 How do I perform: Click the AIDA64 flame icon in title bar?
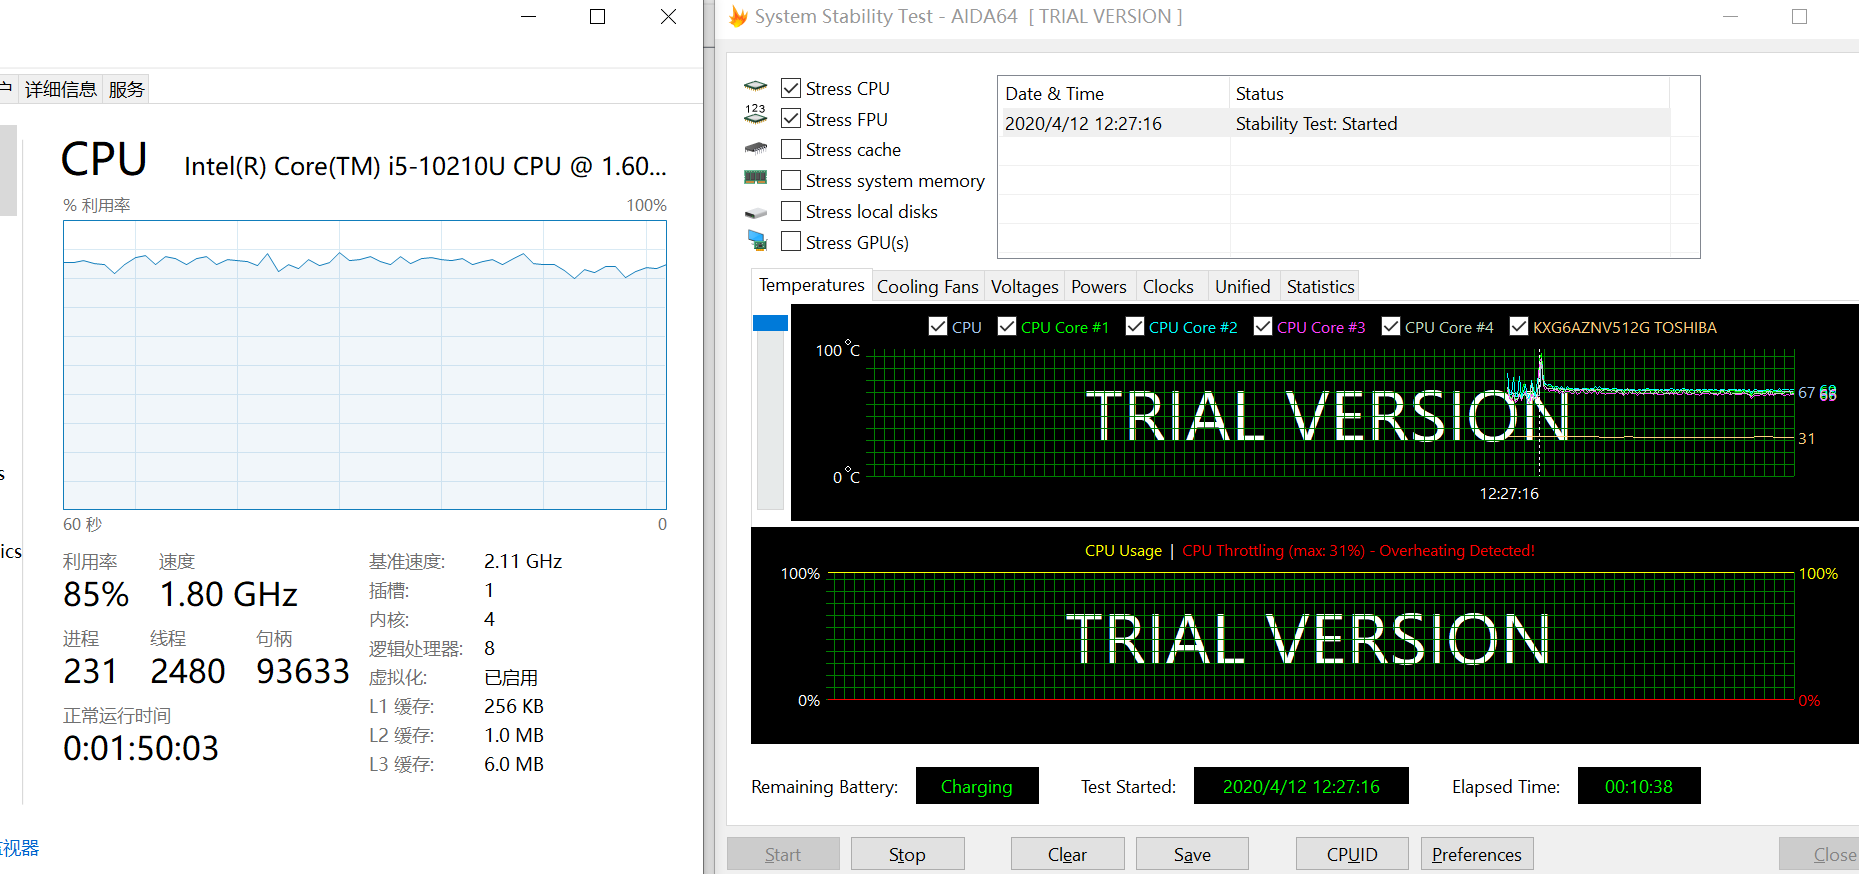pos(738,17)
